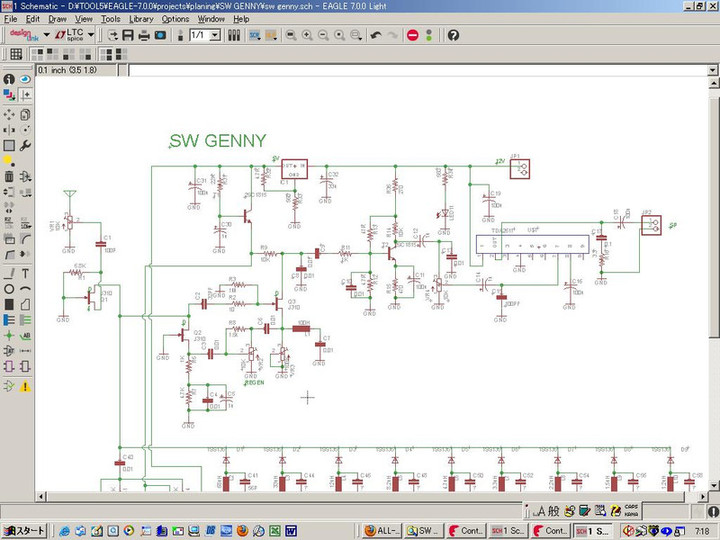Screen dimensions: 720x540
Task: Click the Save icon in the toolbar
Action: [128, 35]
